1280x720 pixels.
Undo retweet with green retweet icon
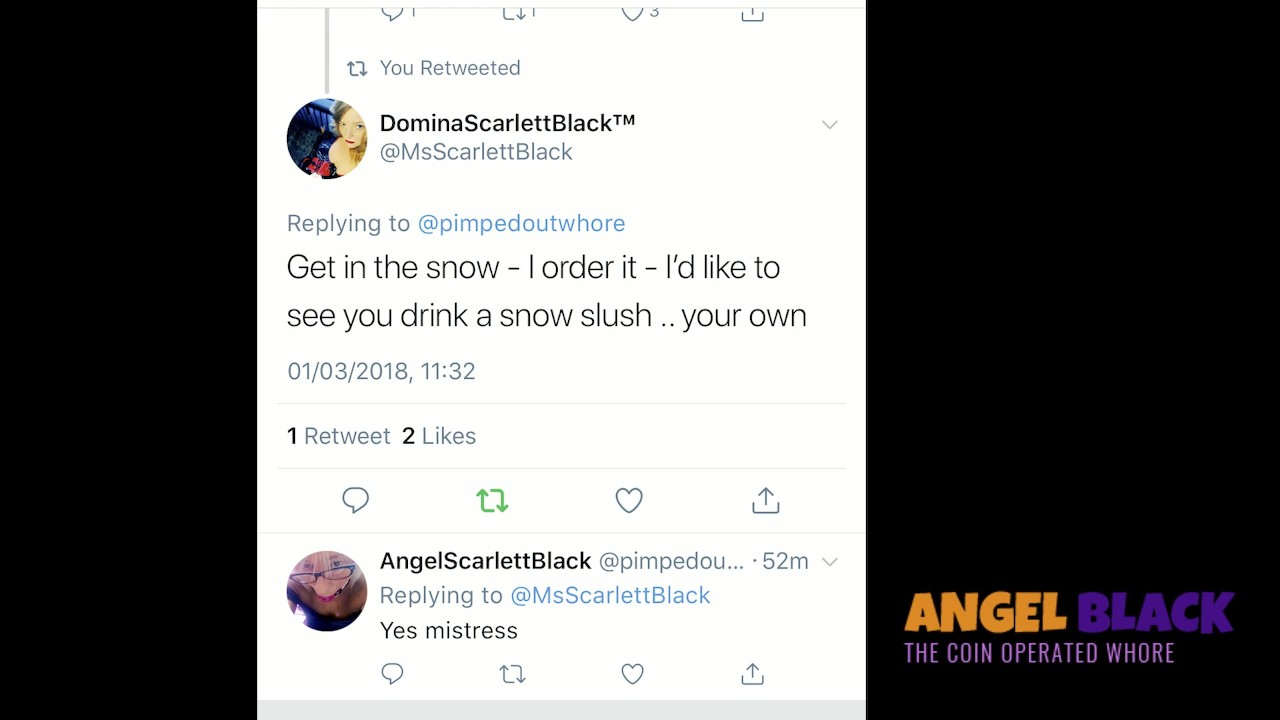(x=492, y=500)
